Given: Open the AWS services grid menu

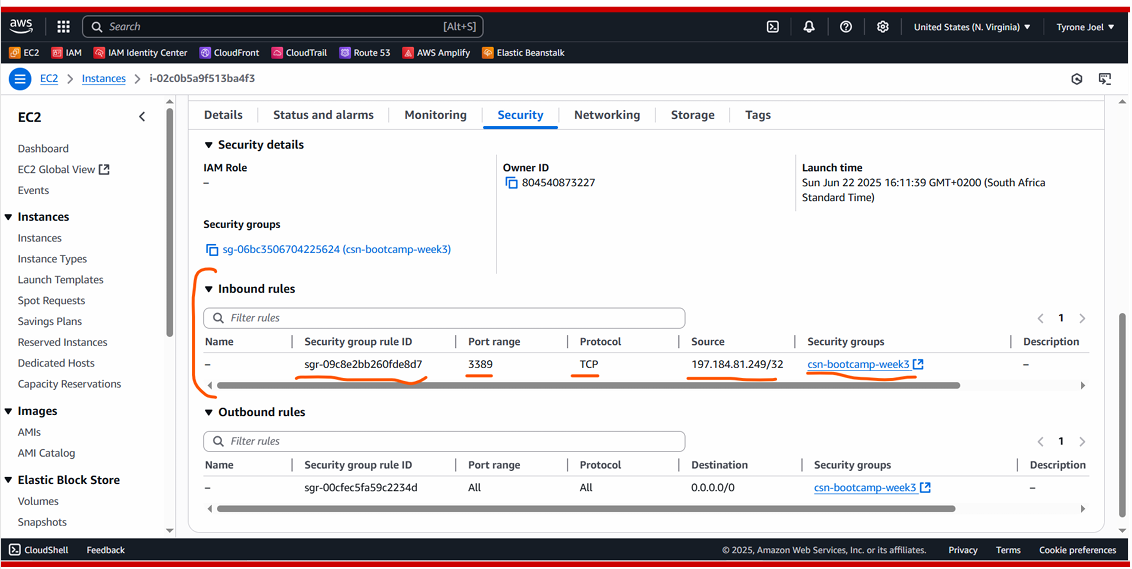Looking at the screenshot, I should pos(63,27).
